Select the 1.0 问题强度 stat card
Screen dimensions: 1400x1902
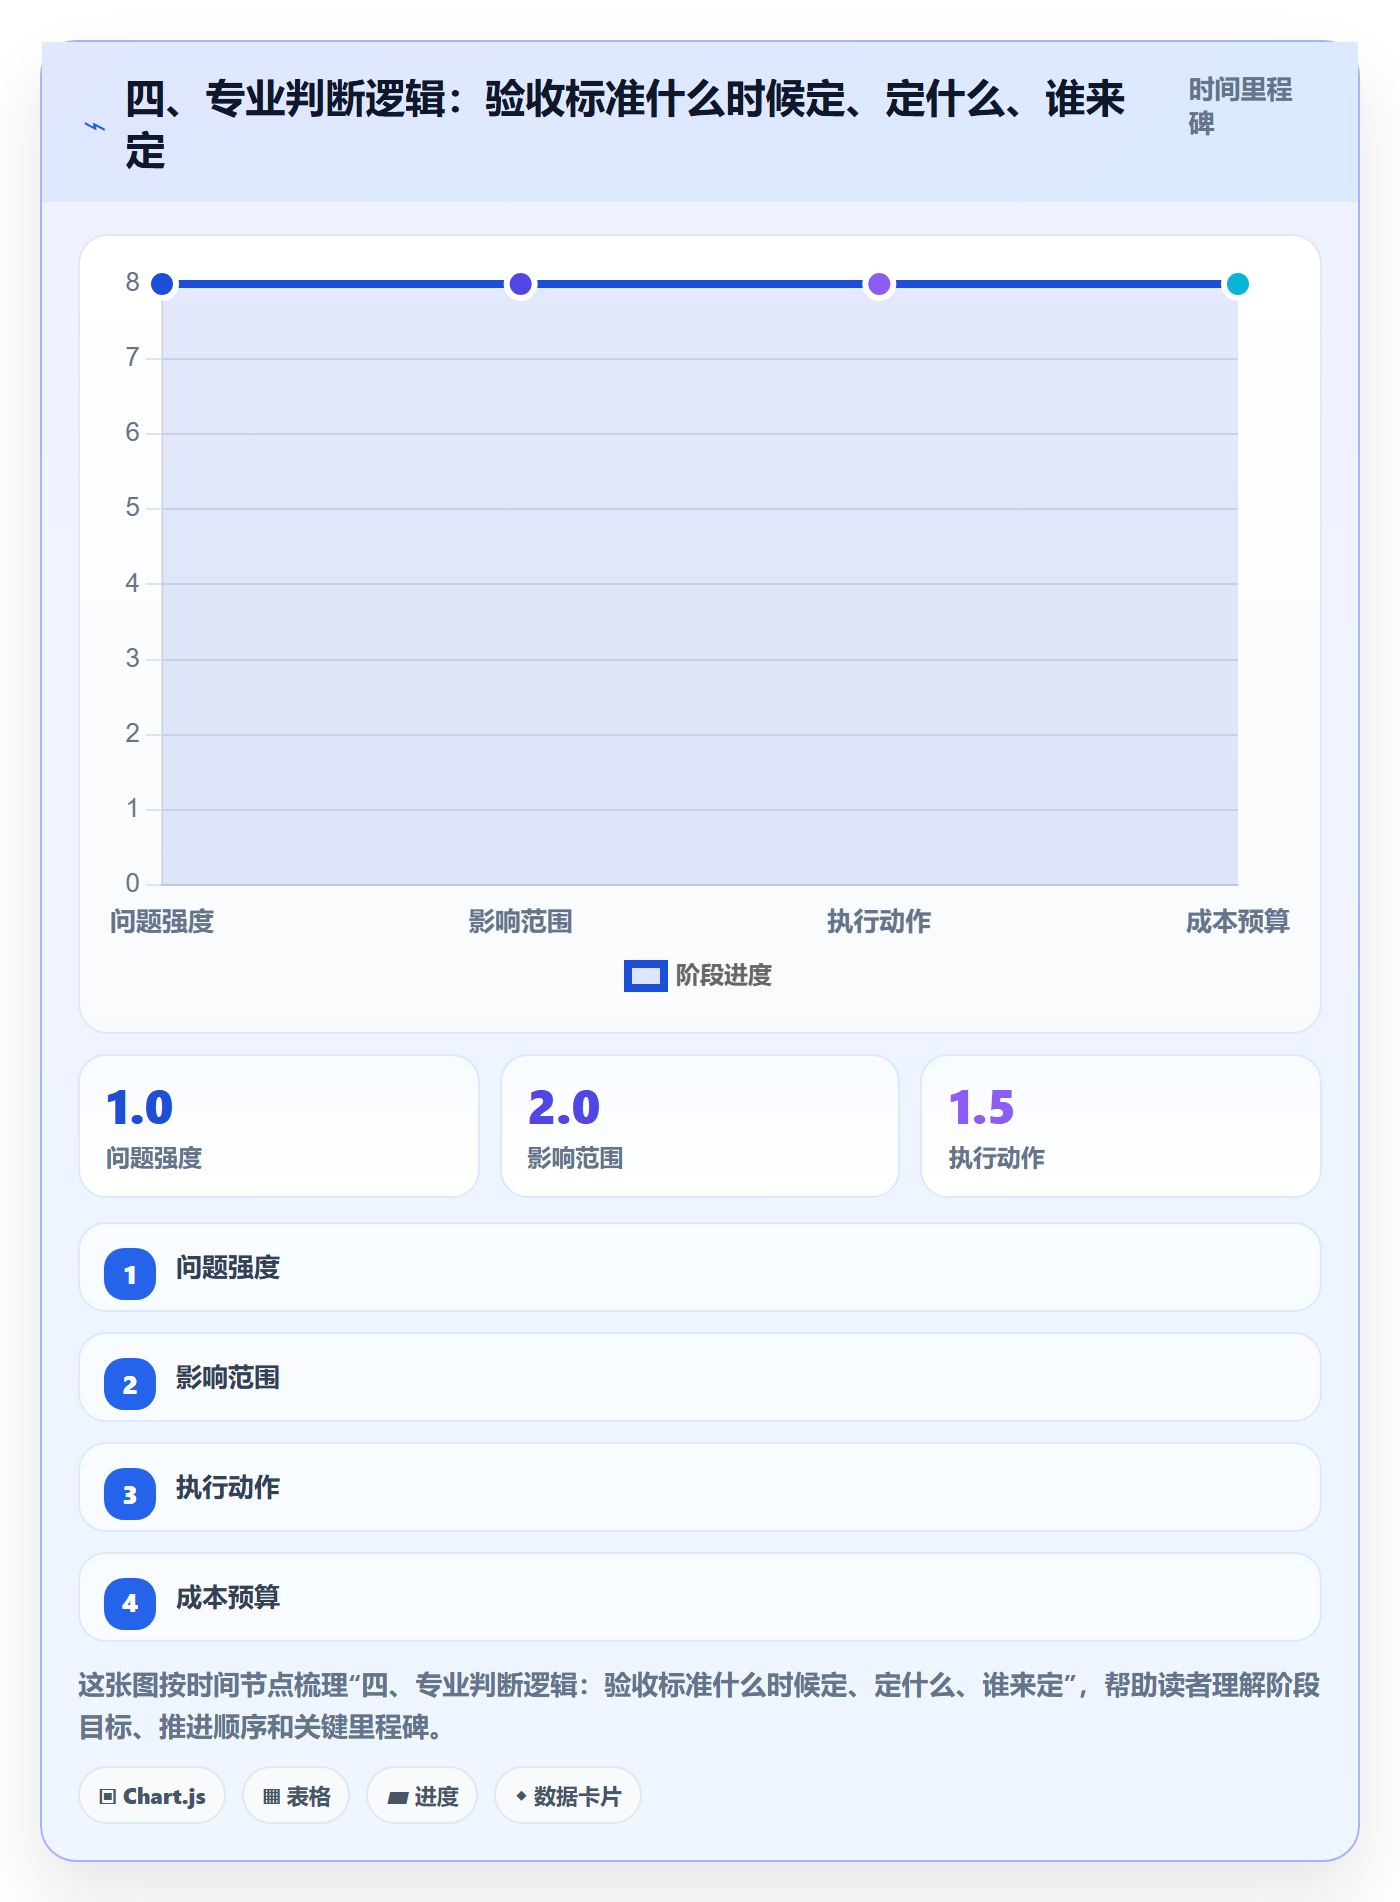tap(279, 1126)
